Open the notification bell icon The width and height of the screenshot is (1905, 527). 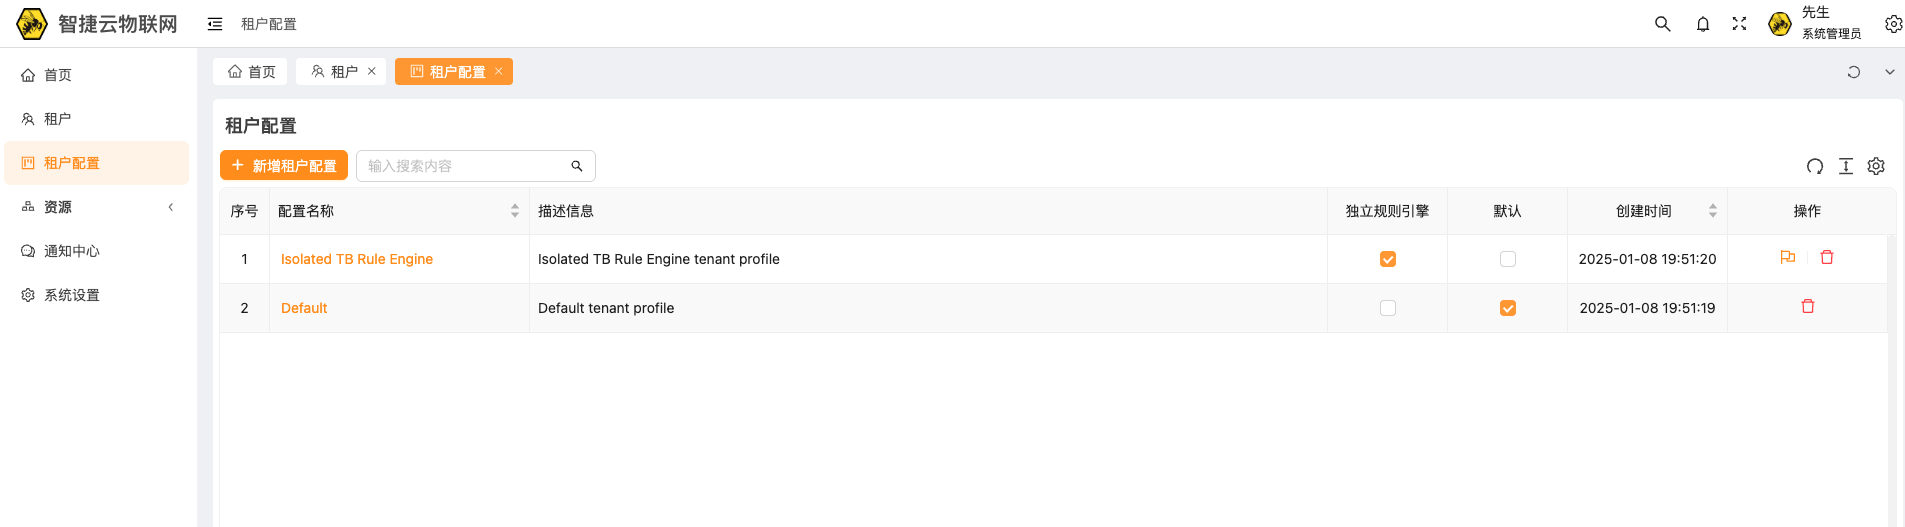pos(1703,24)
